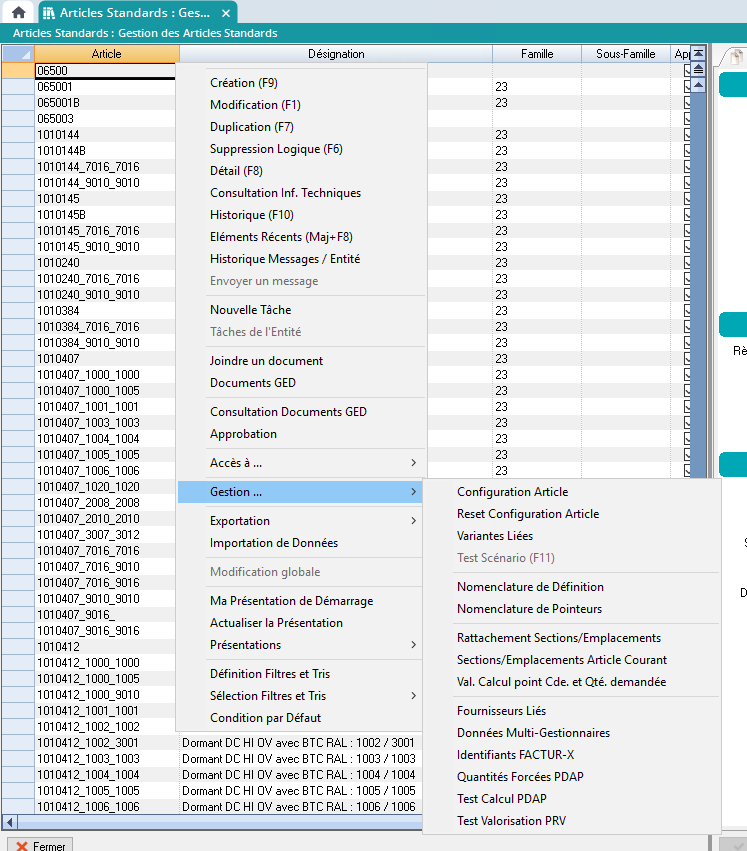This screenshot has height=851, width=747.
Task: Click the single-line scroll up arrow
Action: pyautogui.click(x=699, y=85)
